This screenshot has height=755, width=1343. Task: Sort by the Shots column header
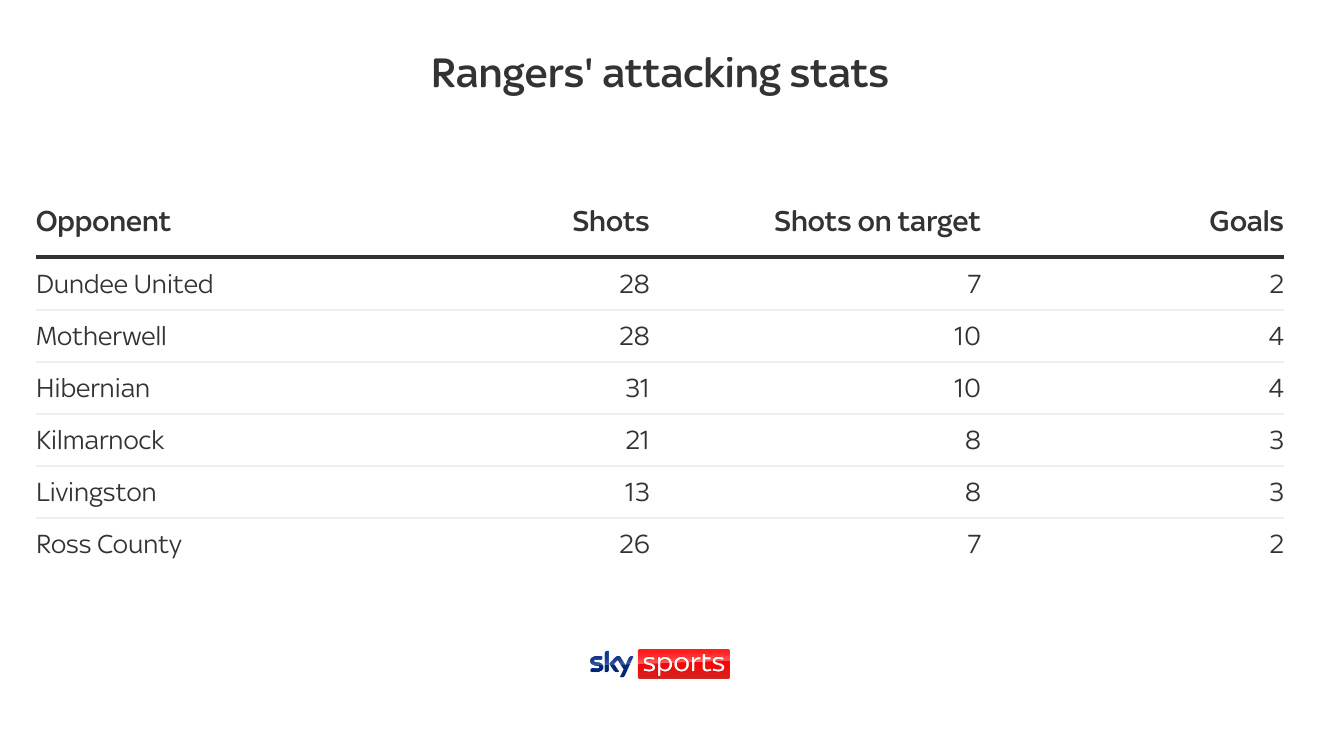click(x=610, y=221)
